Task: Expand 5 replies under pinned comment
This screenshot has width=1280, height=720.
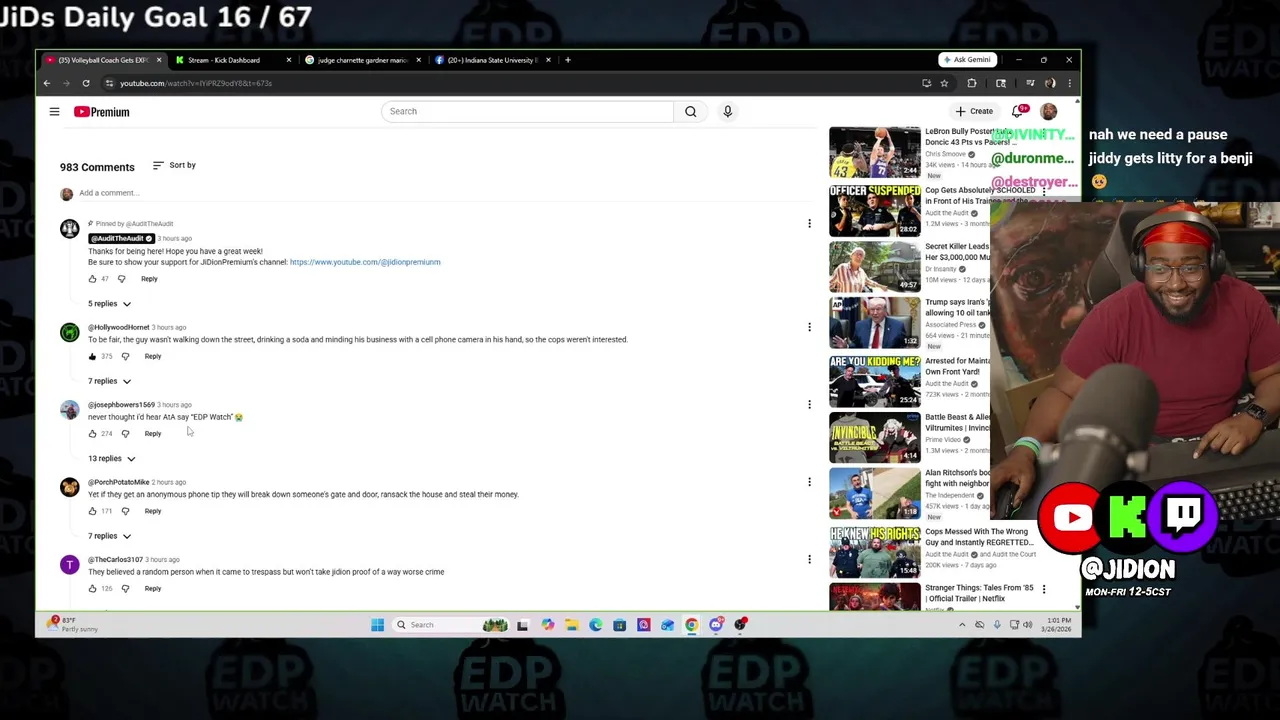Action: click(109, 303)
